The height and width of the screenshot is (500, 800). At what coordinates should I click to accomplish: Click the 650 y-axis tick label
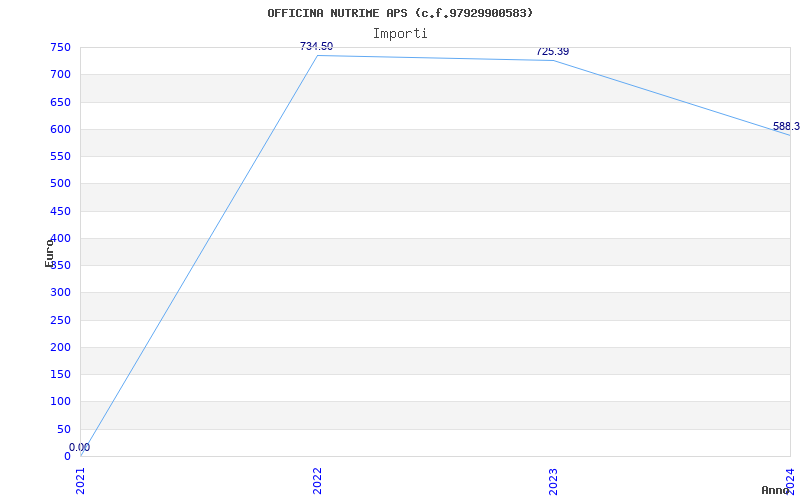[x=60, y=102]
